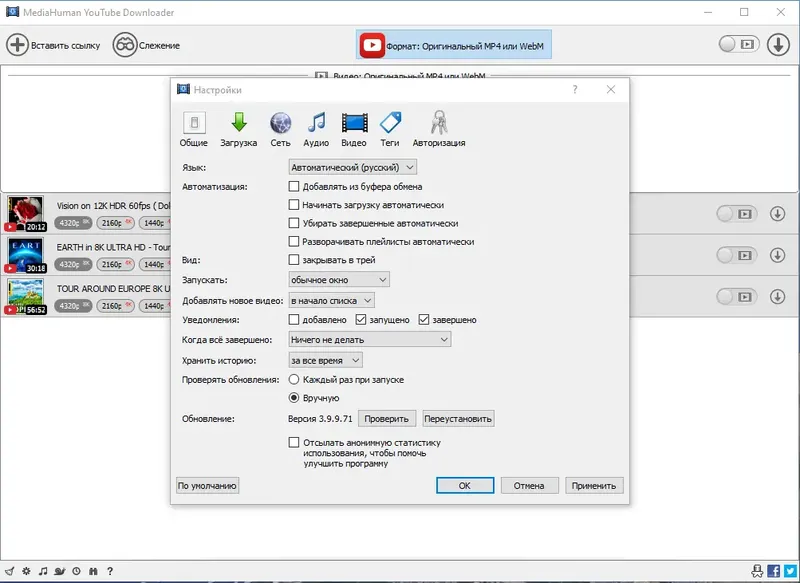The height and width of the screenshot is (583, 800).
Task: Click the TOUR AROUND EUROPE video thumbnail
Action: [26, 296]
